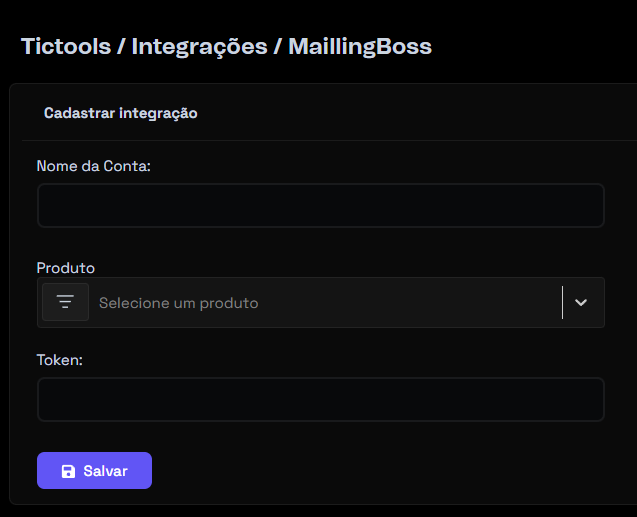Click the 'Produto' field label
The image size is (637, 517).
(65, 268)
